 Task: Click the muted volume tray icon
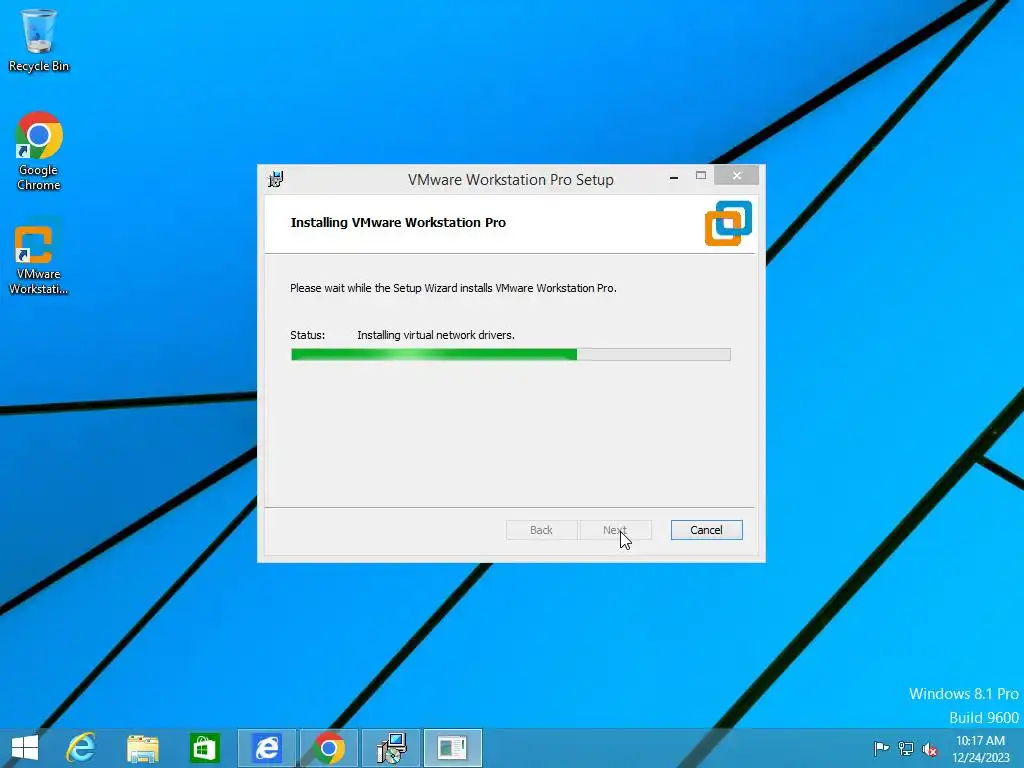pyautogui.click(x=930, y=748)
